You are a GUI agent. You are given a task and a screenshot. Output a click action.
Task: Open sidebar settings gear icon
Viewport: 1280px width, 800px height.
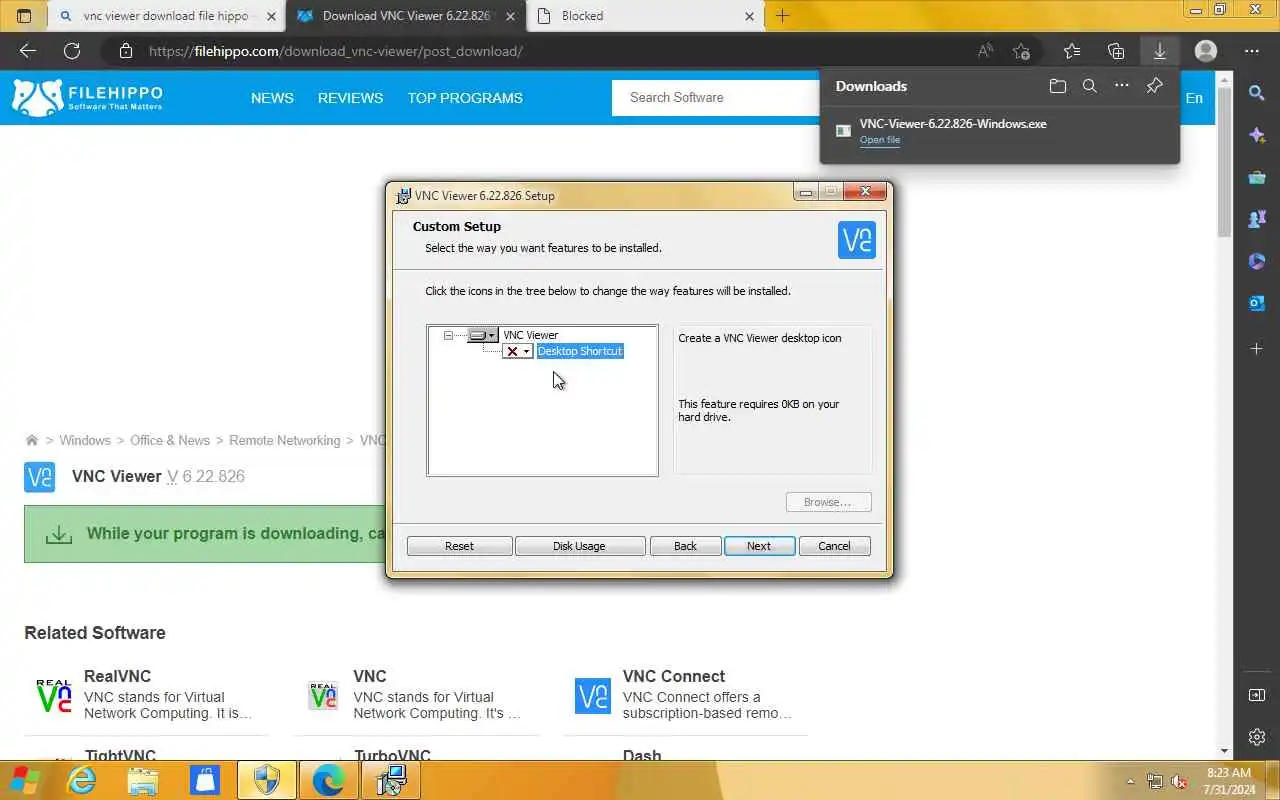(x=1257, y=737)
